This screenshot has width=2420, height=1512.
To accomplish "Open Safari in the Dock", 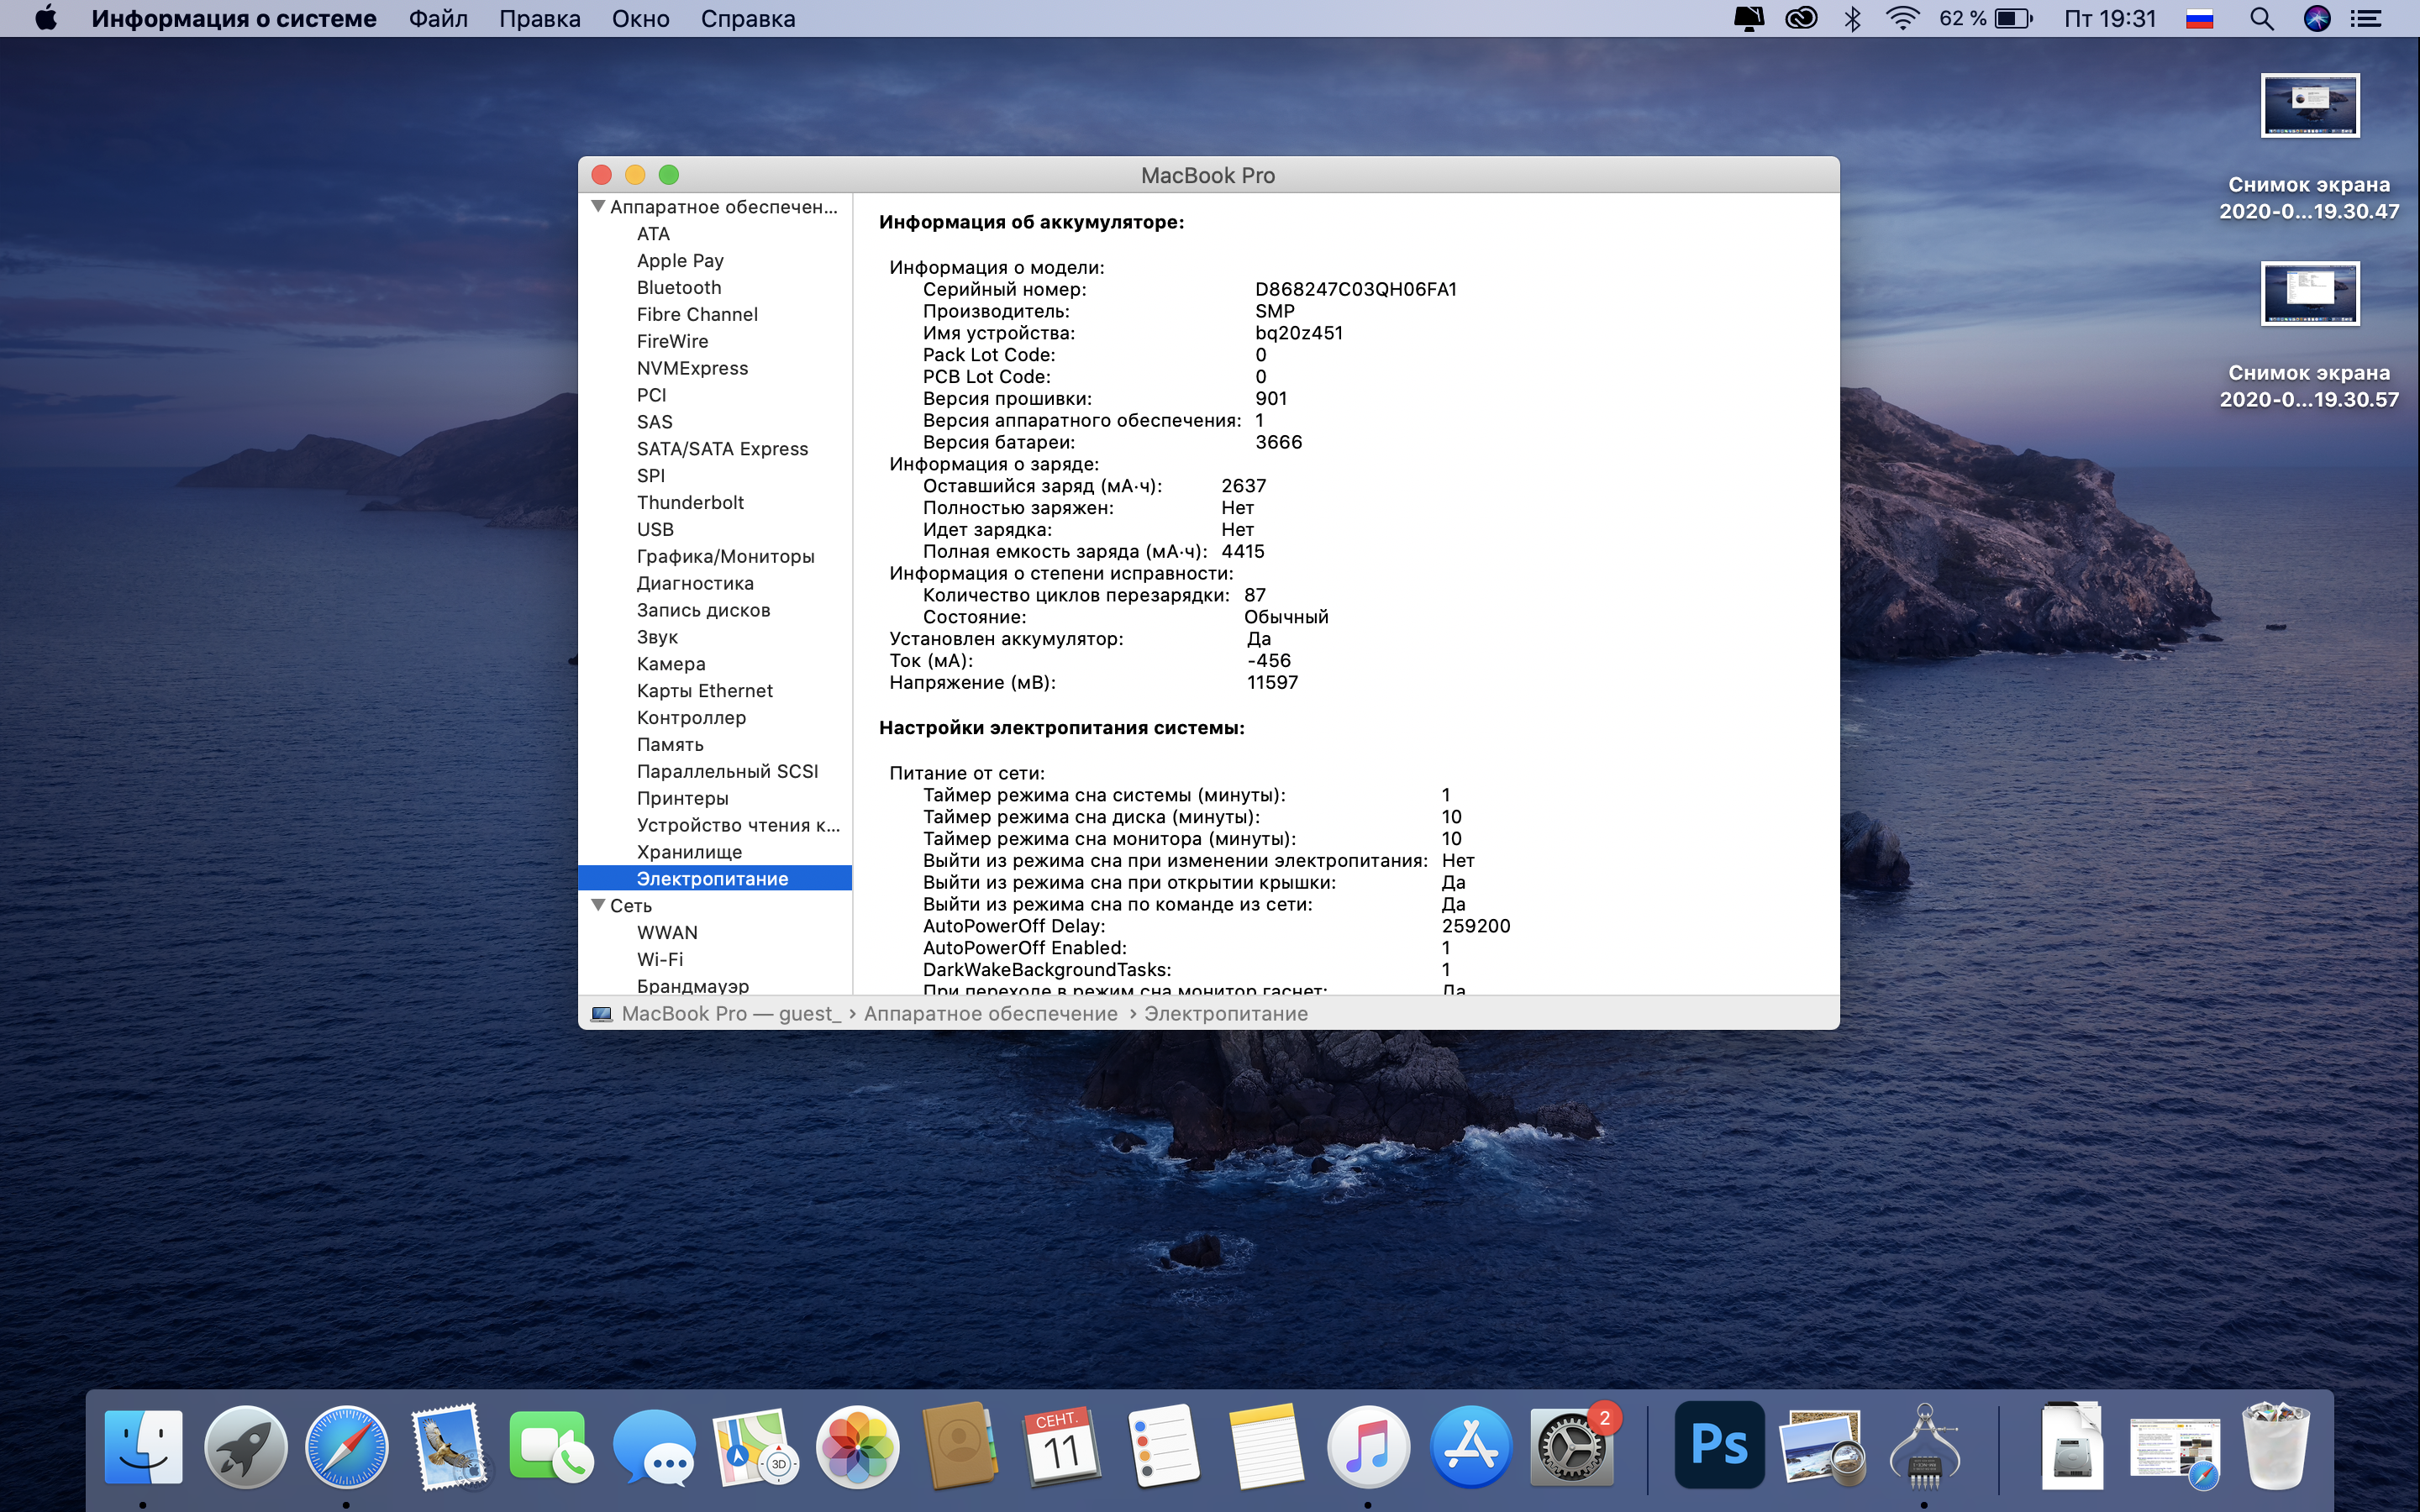I will tap(346, 1446).
